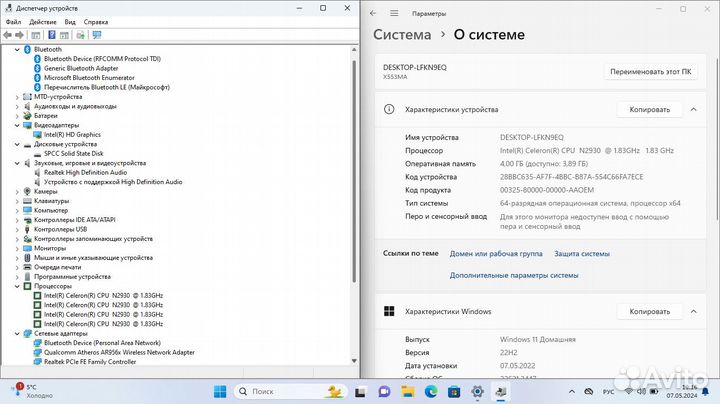Screen dimensions: 720x404
Task: Open the Действие menu
Action: click(43, 22)
